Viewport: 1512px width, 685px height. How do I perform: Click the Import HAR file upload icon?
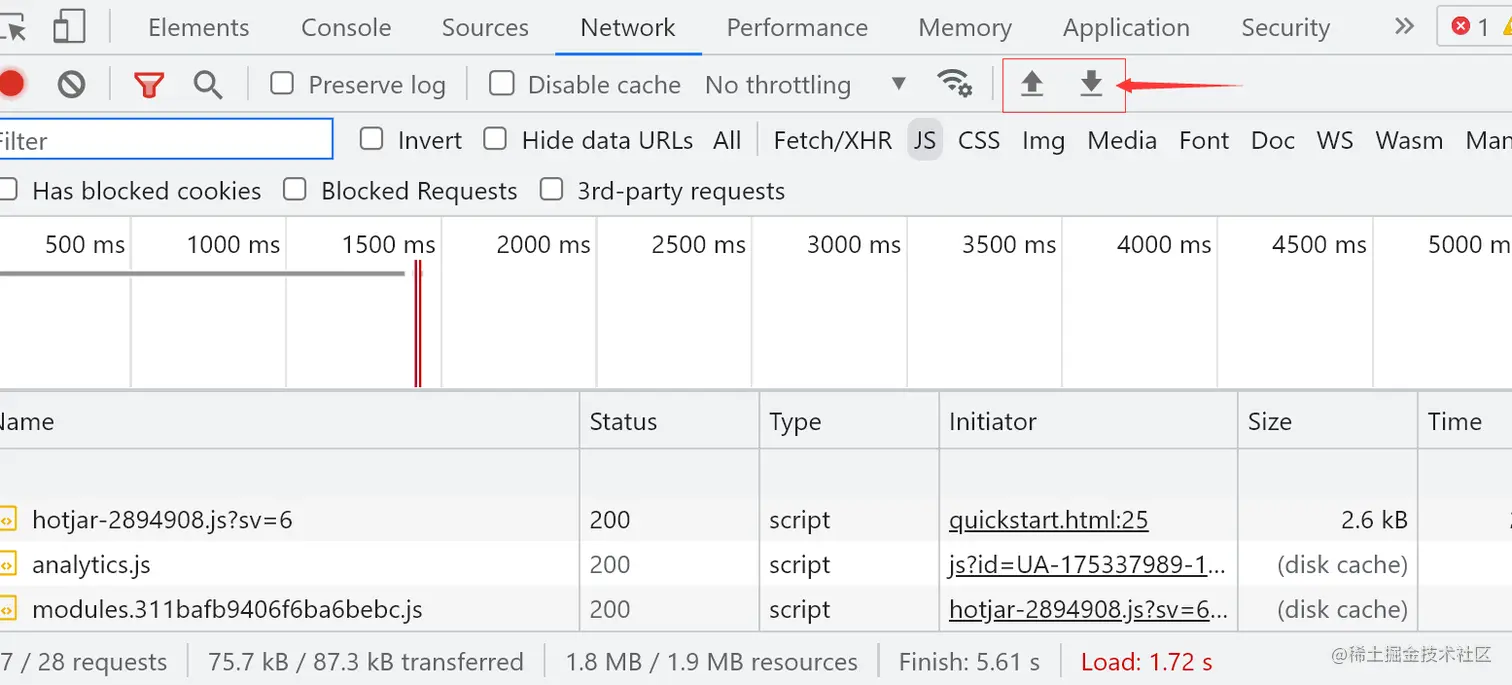click(1032, 84)
